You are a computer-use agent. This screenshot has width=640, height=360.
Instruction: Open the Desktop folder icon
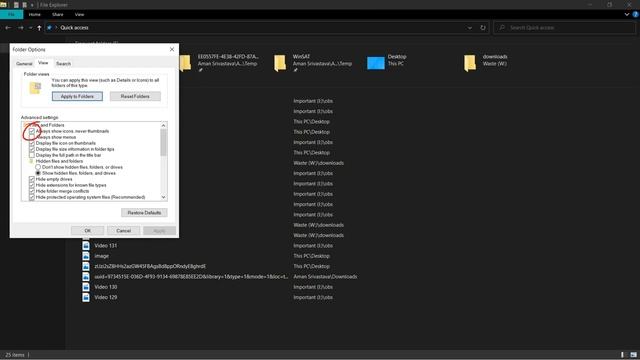click(376, 63)
